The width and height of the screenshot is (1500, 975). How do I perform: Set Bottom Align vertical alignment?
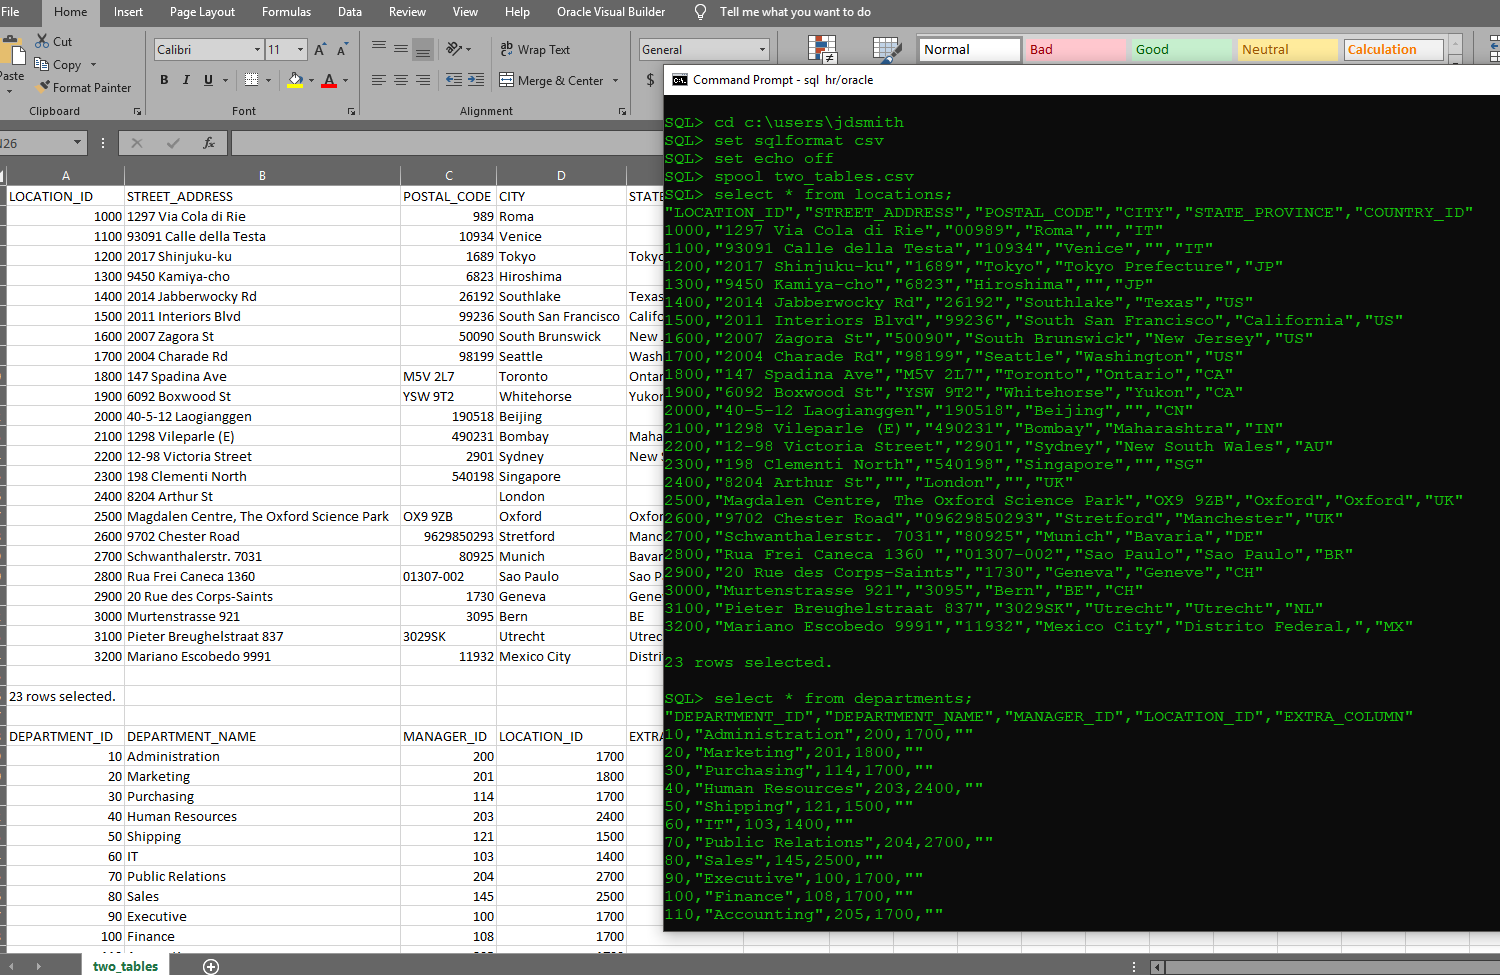[423, 48]
